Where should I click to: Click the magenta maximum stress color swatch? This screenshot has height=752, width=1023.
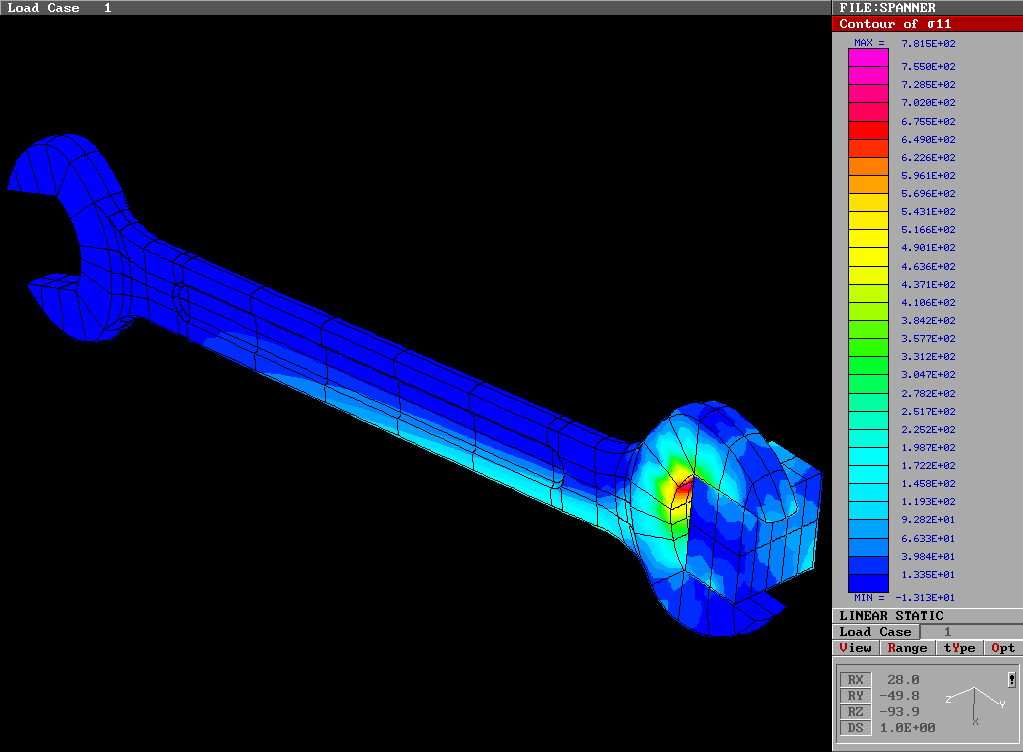point(868,58)
